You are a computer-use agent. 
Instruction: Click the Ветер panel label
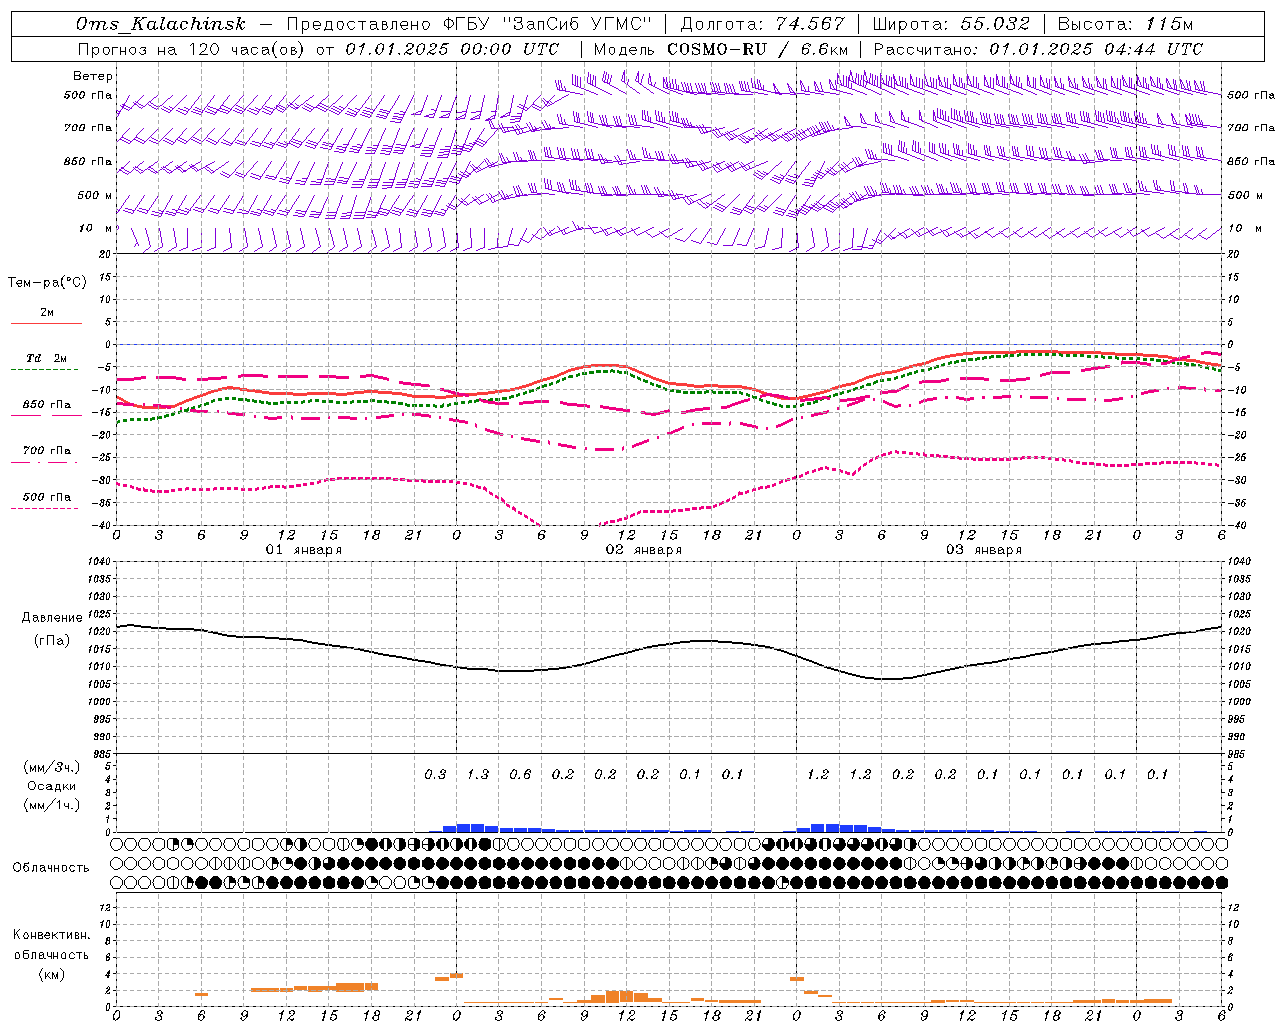point(93,76)
